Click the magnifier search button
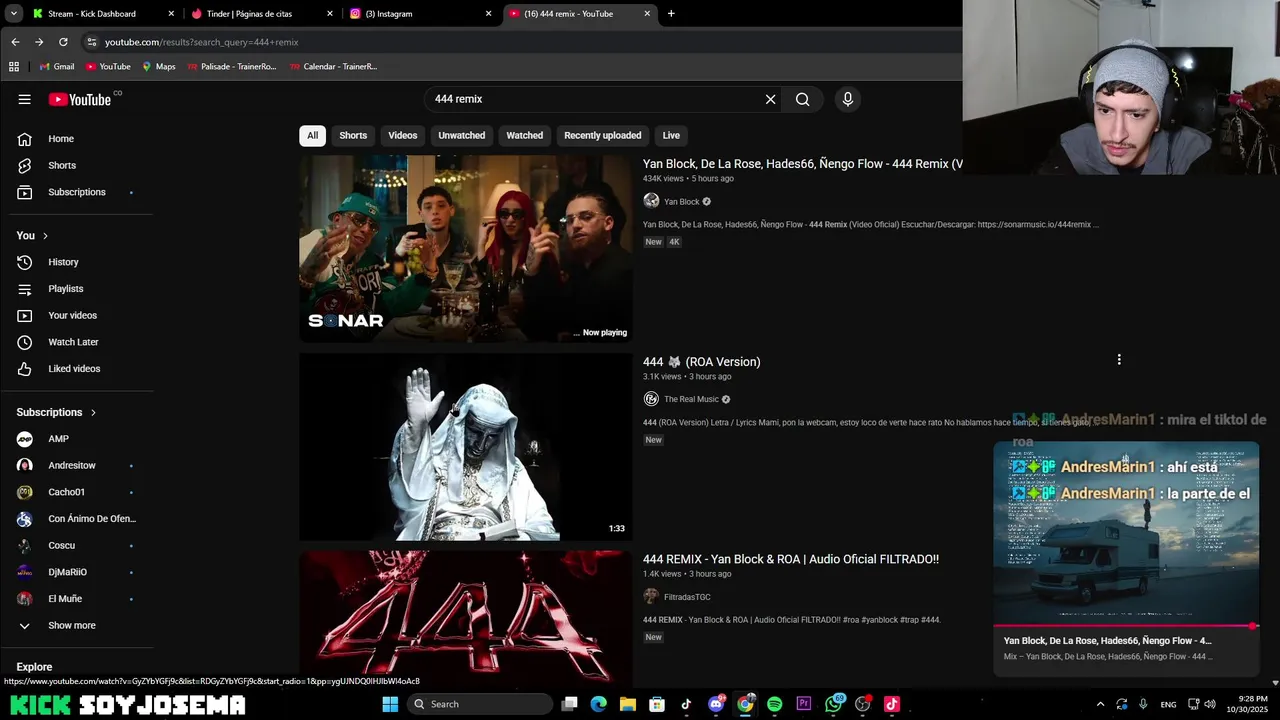 [802, 99]
